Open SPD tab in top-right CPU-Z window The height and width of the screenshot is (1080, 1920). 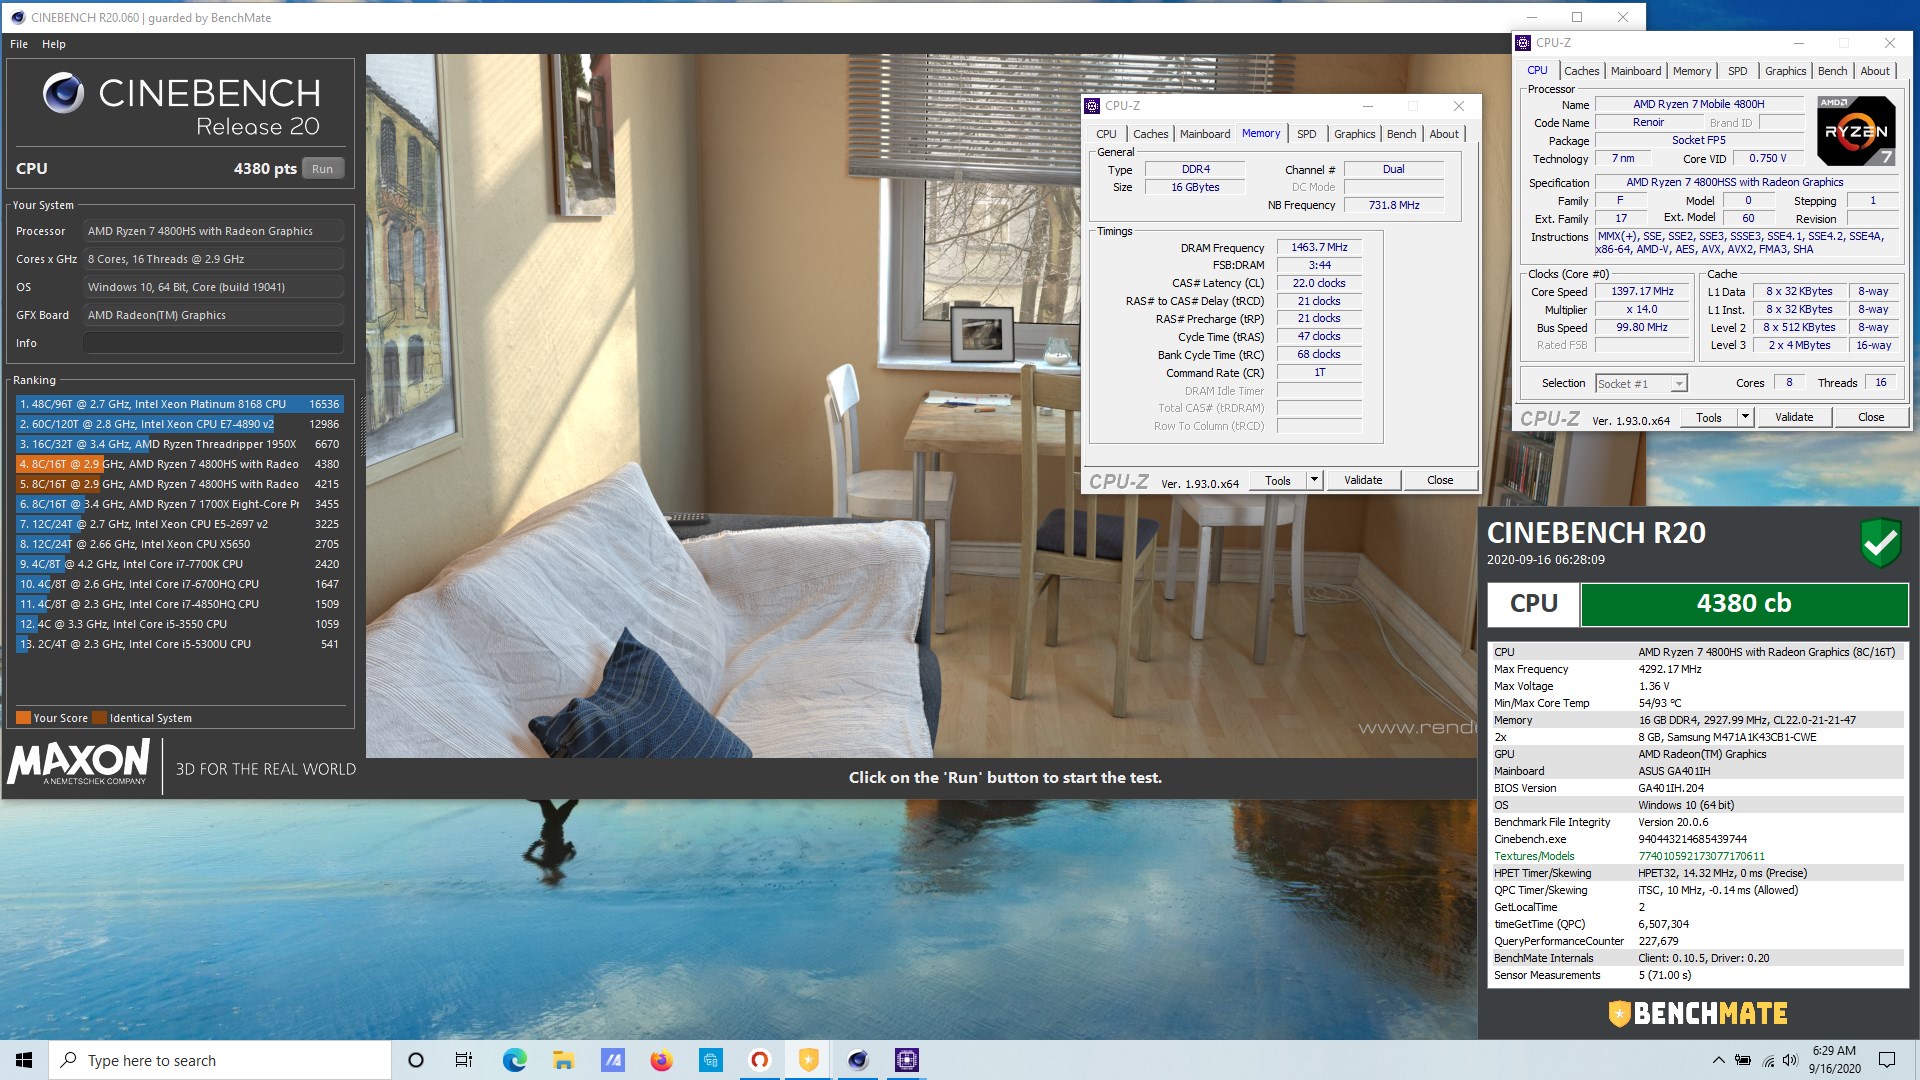point(1738,71)
